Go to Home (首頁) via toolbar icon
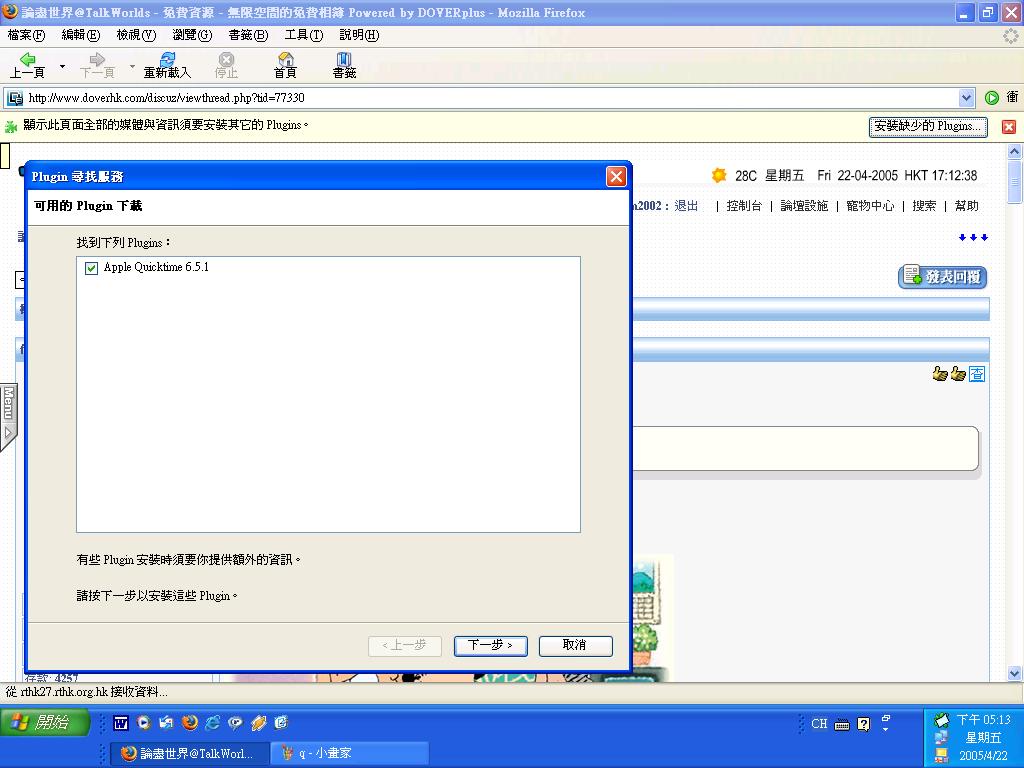 [285, 60]
